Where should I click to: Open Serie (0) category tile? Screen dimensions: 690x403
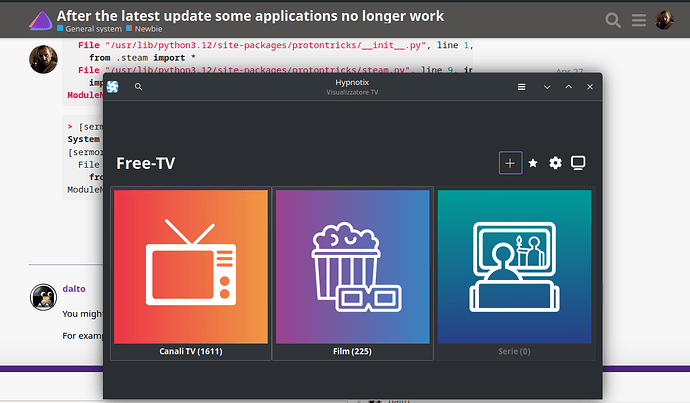coord(514,274)
